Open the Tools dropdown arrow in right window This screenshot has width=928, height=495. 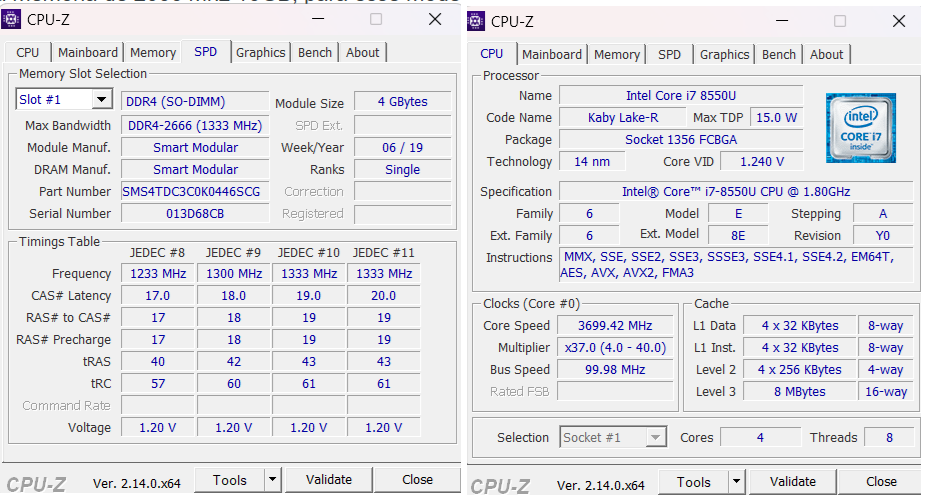pos(736,481)
